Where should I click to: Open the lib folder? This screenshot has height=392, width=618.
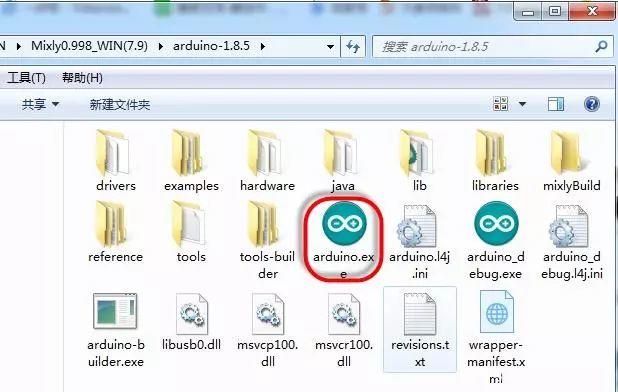click(419, 161)
